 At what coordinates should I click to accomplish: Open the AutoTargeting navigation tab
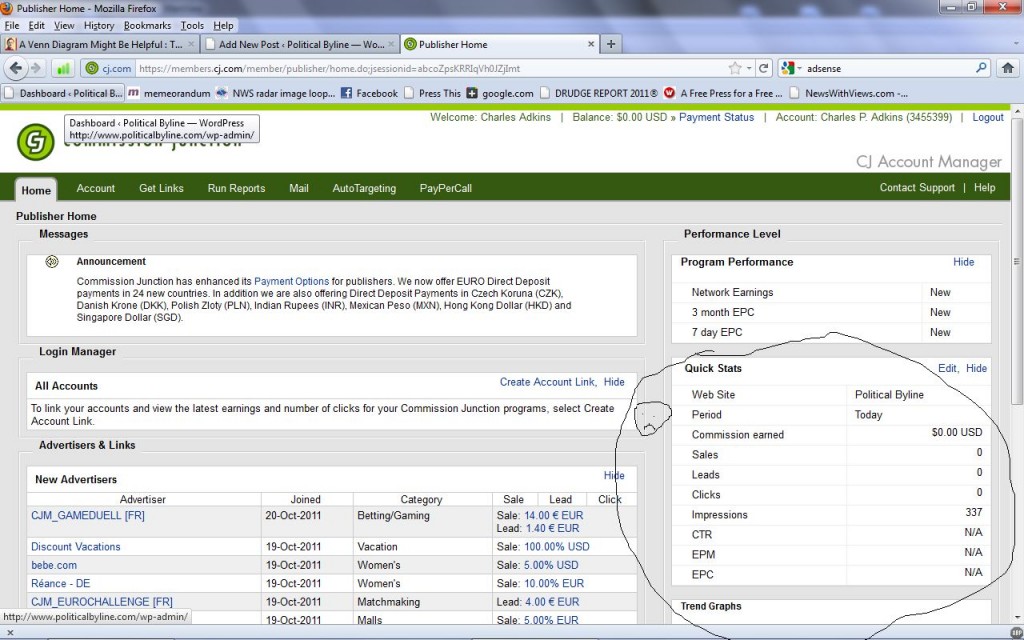tap(364, 188)
